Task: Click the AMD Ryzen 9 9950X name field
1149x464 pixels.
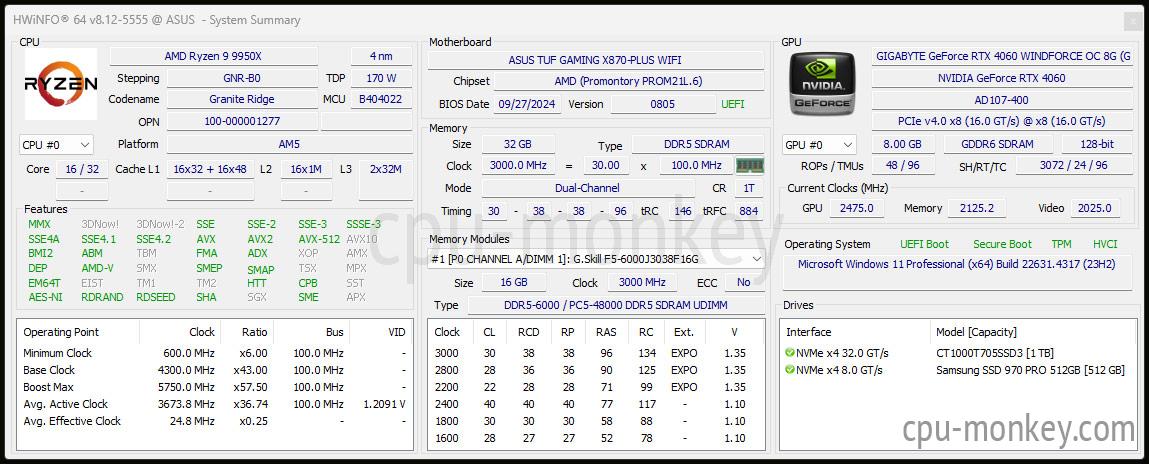Action: (x=213, y=56)
